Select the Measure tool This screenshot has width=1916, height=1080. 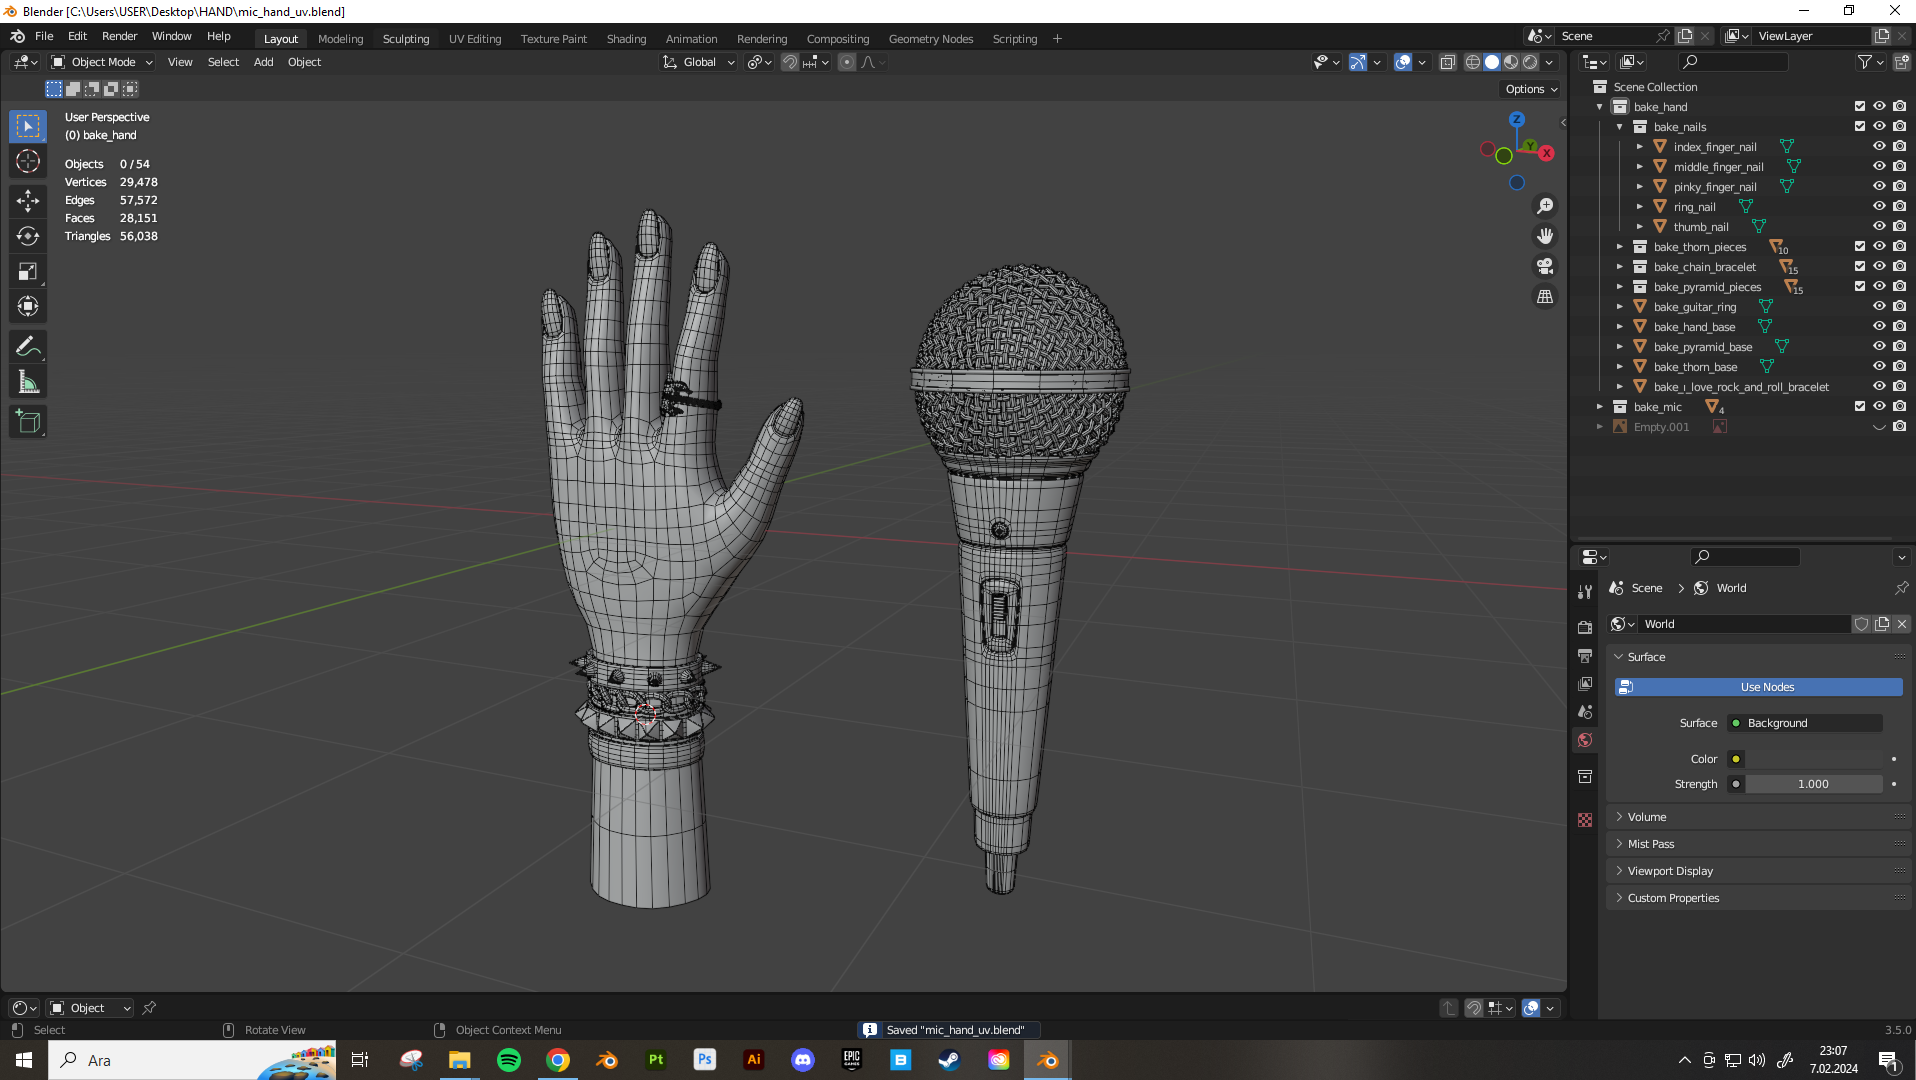coord(28,382)
